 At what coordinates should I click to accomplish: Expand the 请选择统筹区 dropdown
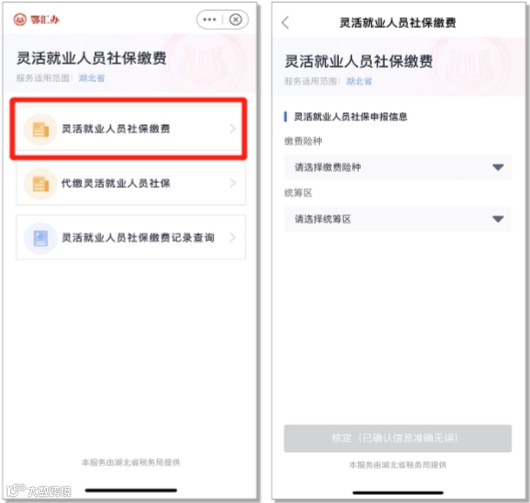click(398, 219)
